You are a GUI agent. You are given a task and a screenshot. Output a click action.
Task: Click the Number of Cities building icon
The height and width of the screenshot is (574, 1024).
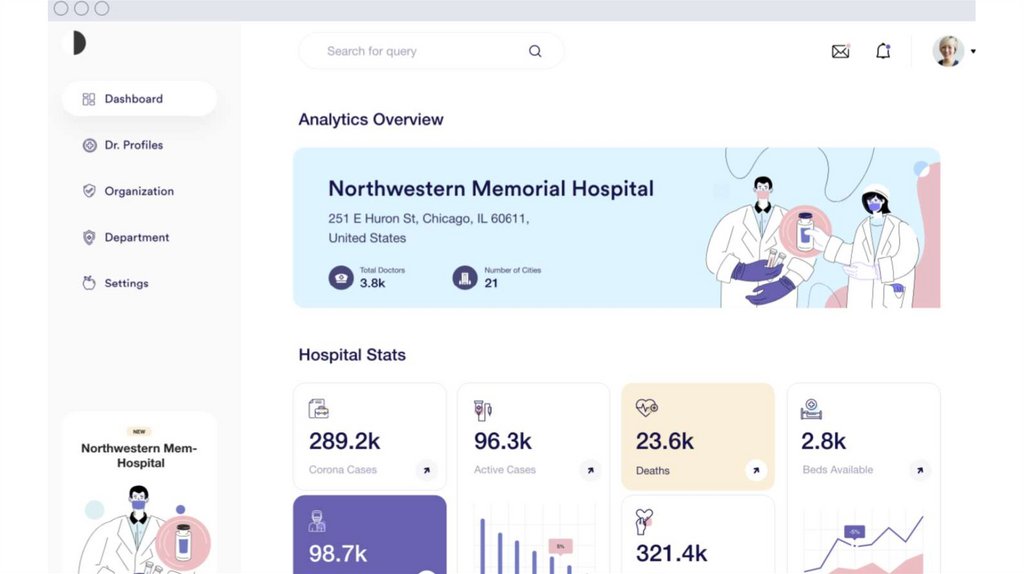464,278
